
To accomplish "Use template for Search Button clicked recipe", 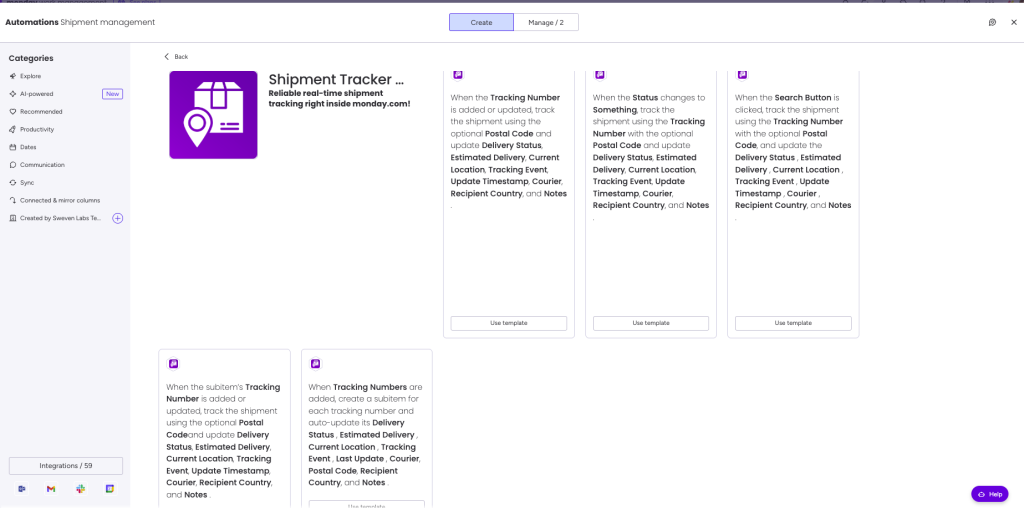I will pyautogui.click(x=793, y=323).
